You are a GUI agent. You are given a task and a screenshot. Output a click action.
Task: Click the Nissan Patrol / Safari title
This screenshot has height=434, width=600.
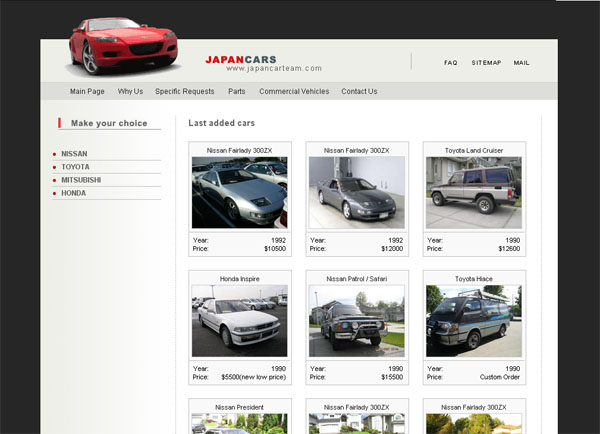click(357, 279)
